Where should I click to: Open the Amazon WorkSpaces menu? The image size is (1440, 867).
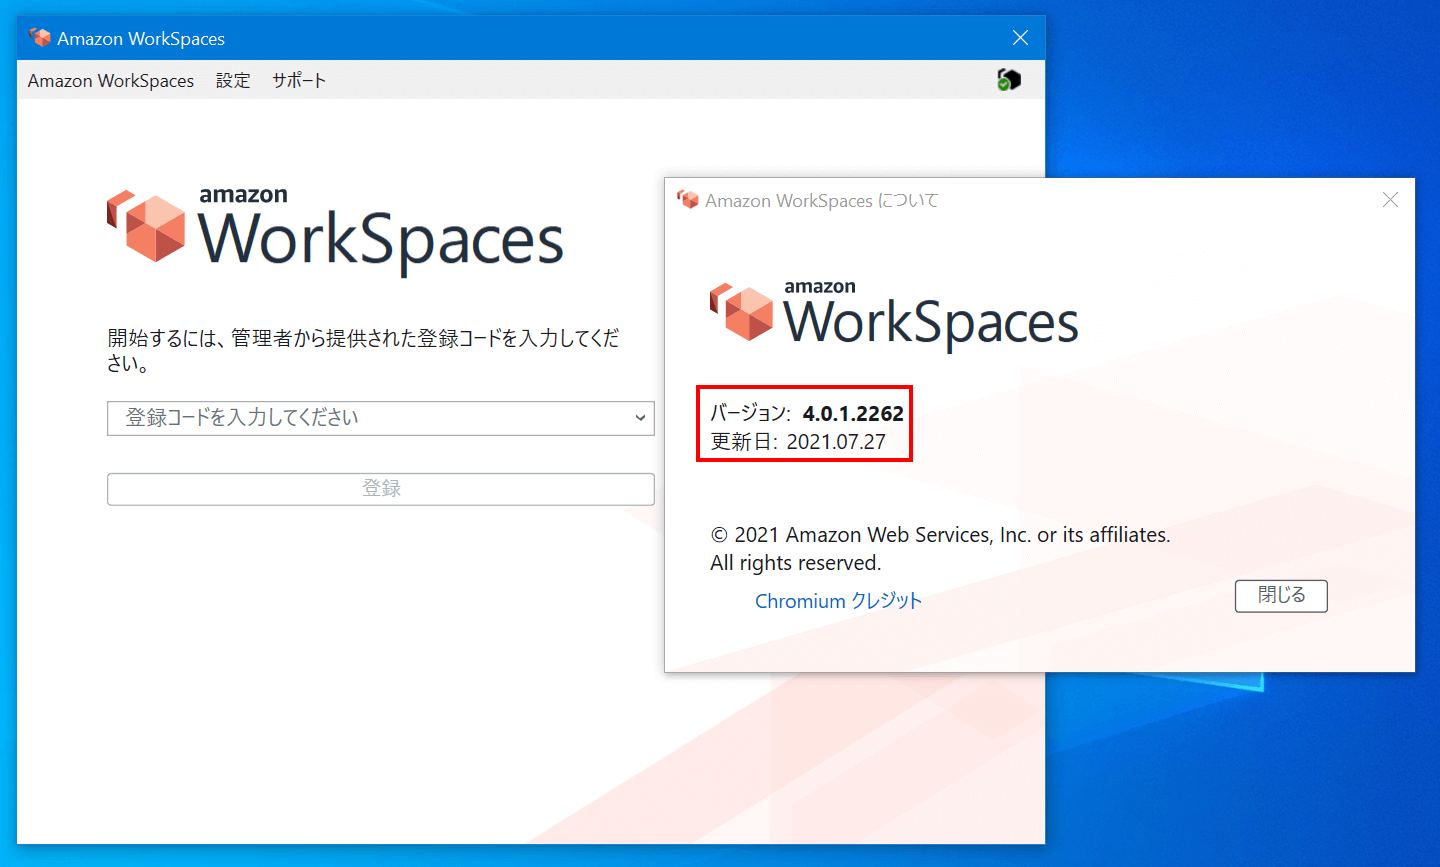pos(110,80)
